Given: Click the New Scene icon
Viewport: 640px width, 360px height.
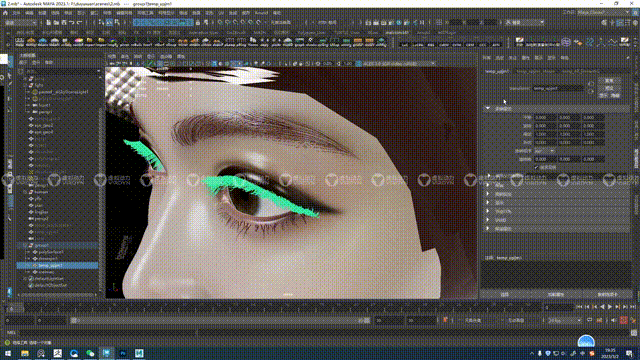Looking at the screenshot, I should [x=49, y=22].
